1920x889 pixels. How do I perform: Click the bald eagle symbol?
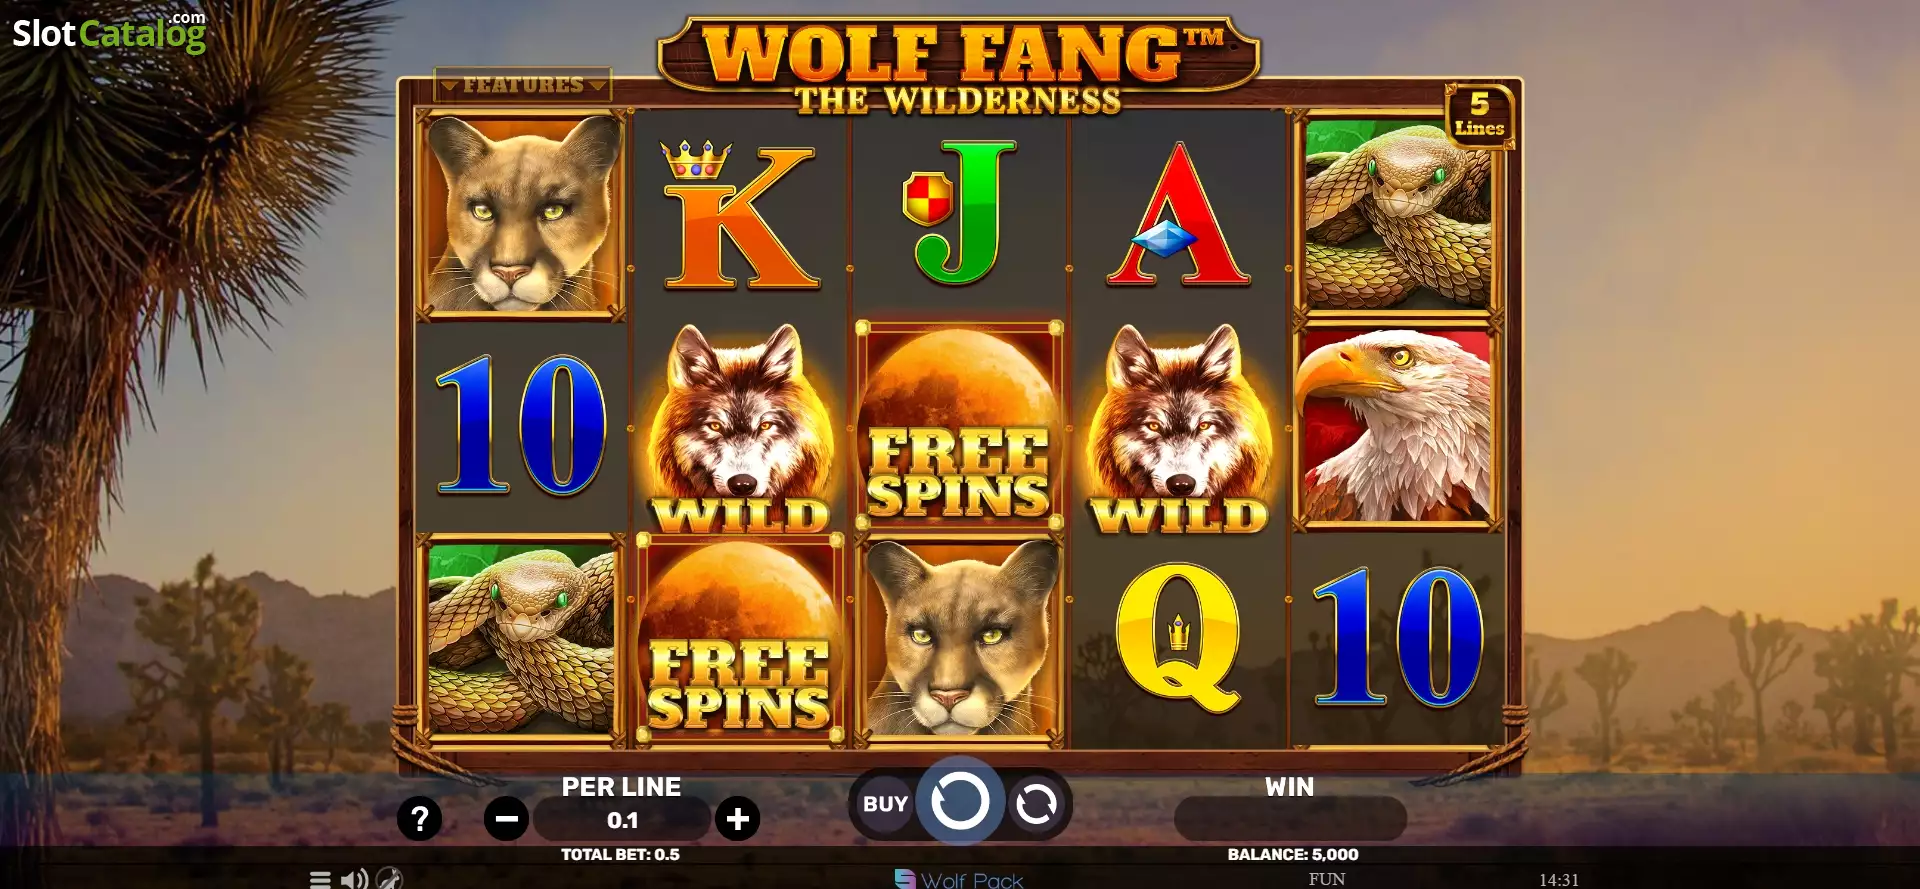coord(1397,426)
